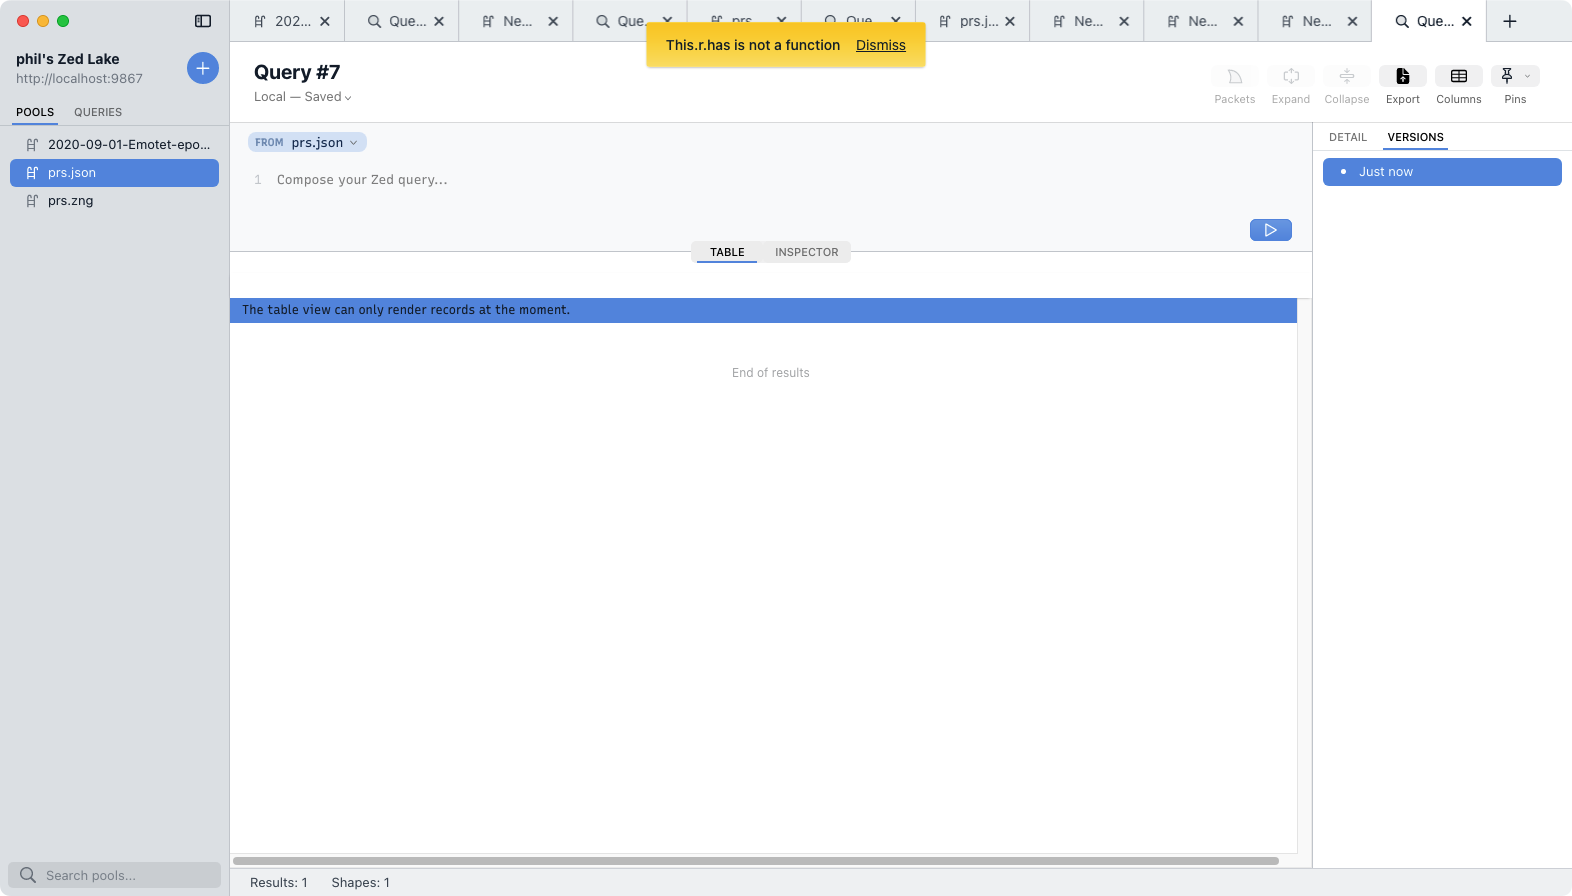The image size is (1572, 896).
Task: Switch to the INSPECTOR view
Action: pyautogui.click(x=807, y=252)
